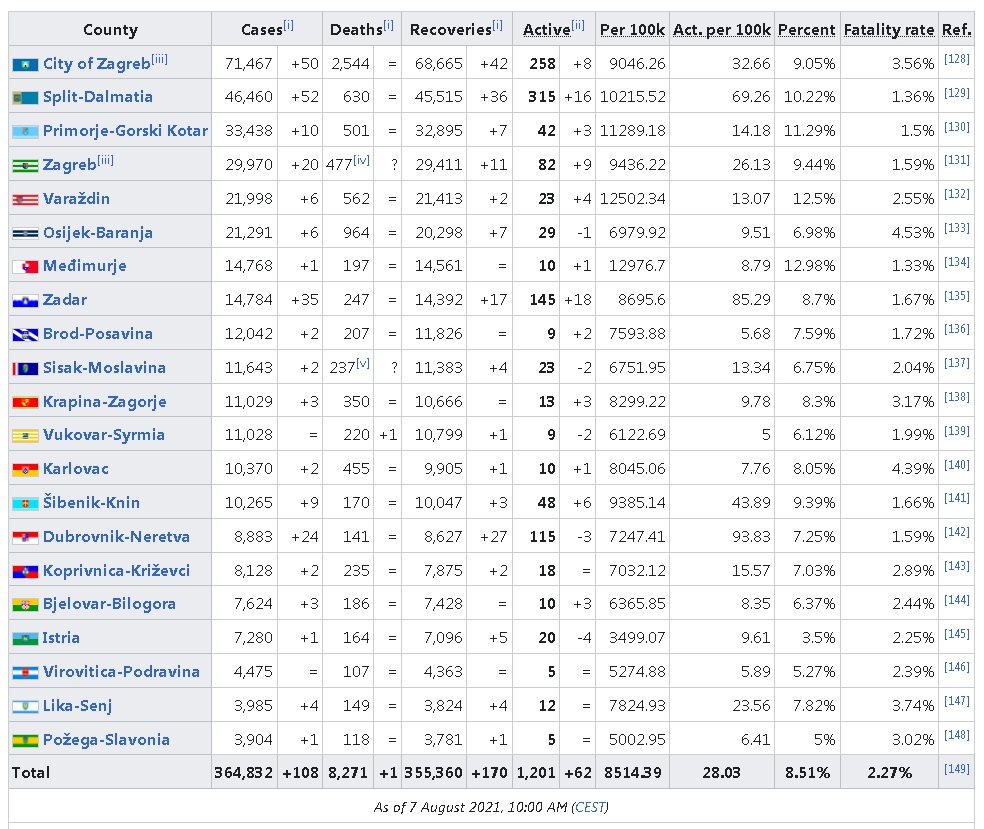Open the Primorje-Gorski Kotar link
Image resolution: width=984 pixels, height=829 pixels.
[126, 131]
